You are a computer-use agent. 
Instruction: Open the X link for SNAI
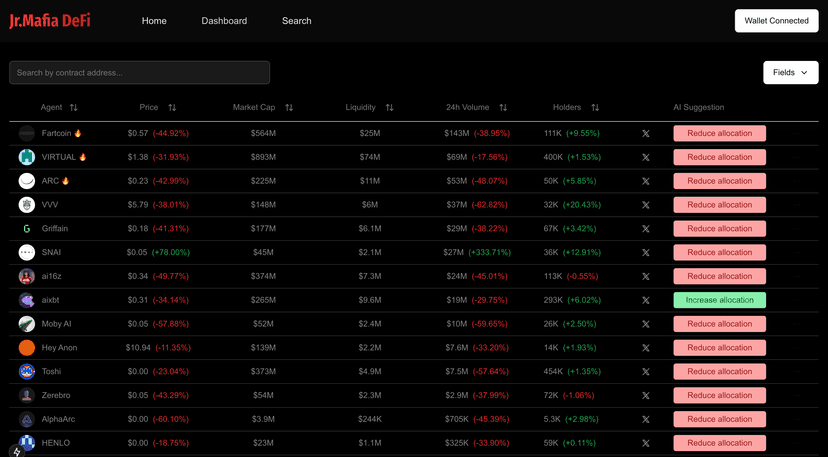coord(645,253)
